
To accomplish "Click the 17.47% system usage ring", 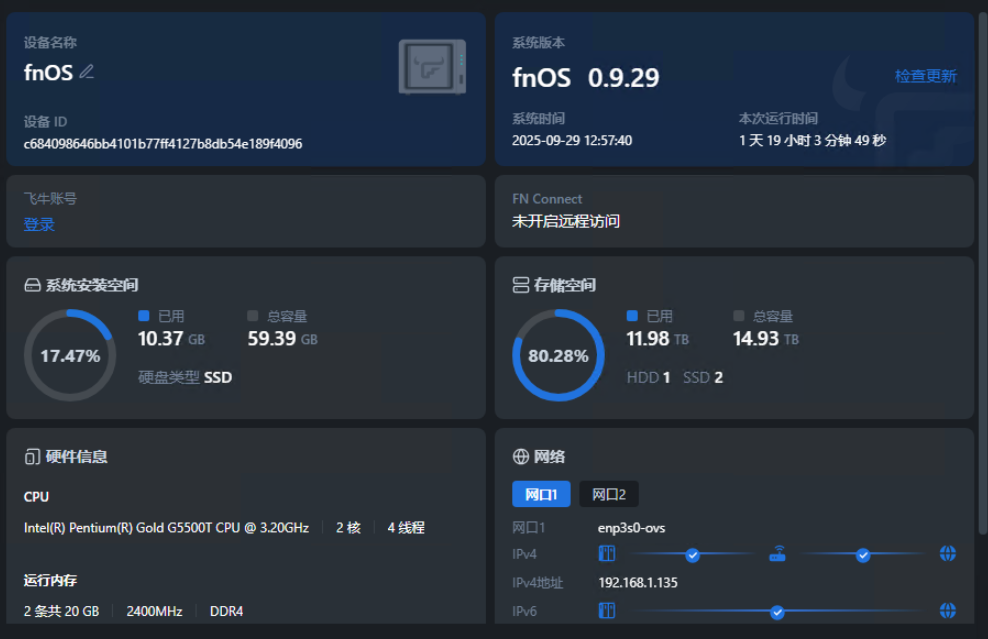I will coord(70,355).
